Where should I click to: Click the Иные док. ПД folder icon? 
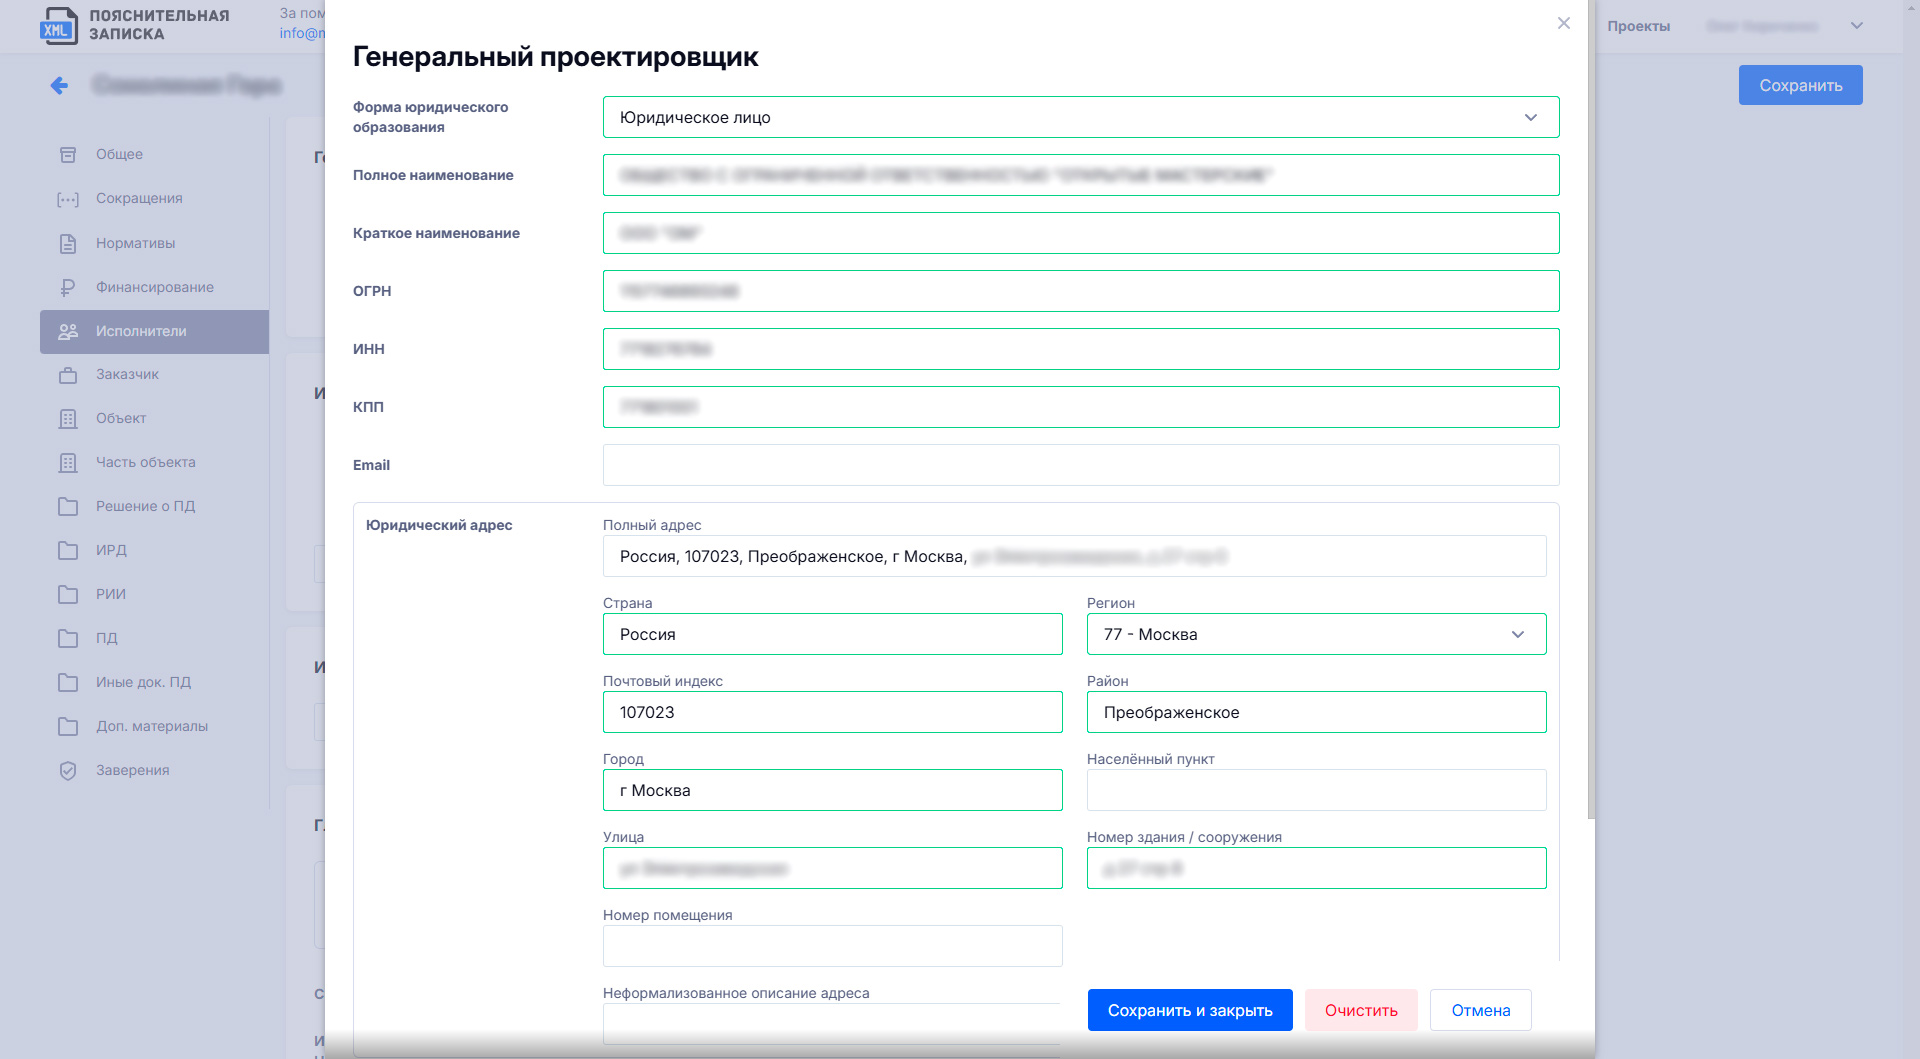68,683
